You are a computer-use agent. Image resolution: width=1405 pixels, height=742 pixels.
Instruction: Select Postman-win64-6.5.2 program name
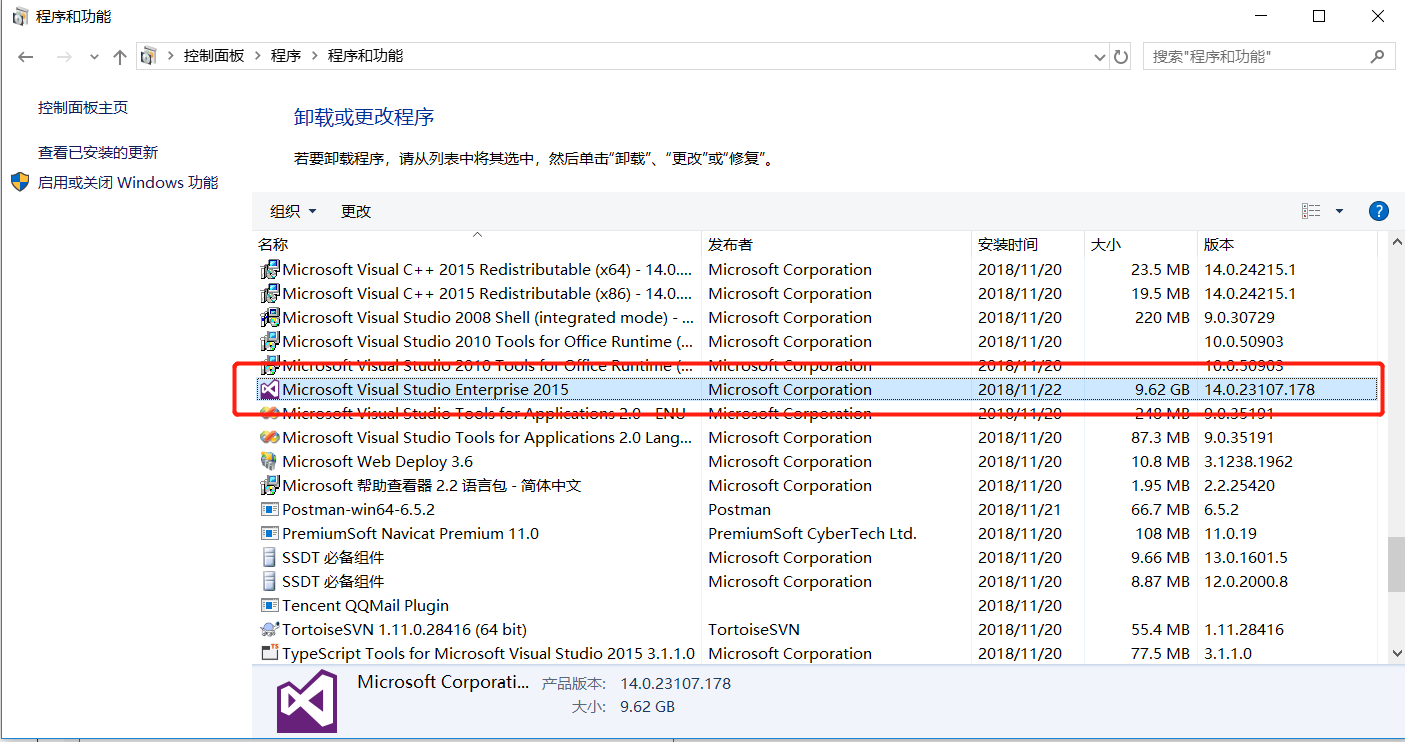pyautogui.click(x=358, y=509)
